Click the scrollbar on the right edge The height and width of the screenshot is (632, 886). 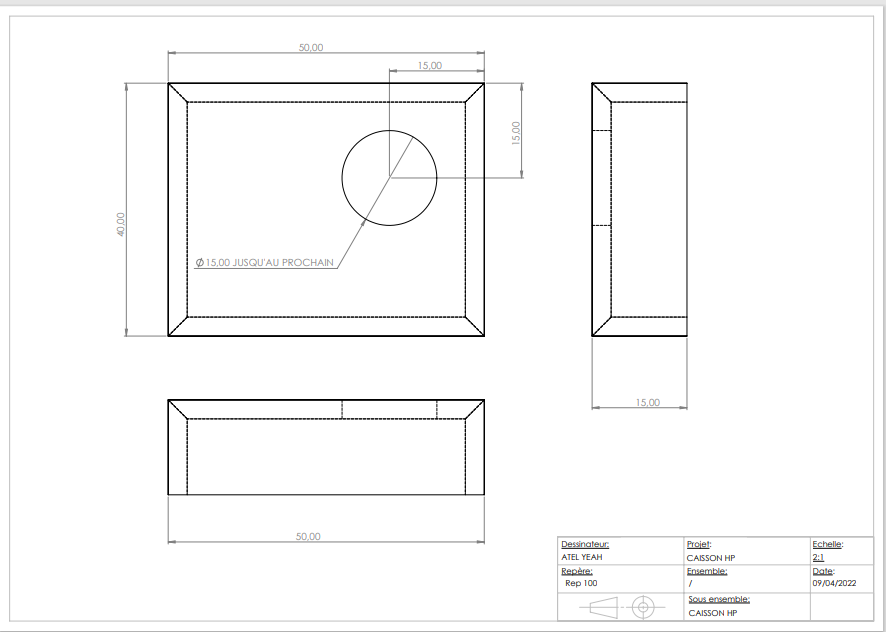pyautogui.click(x=879, y=300)
